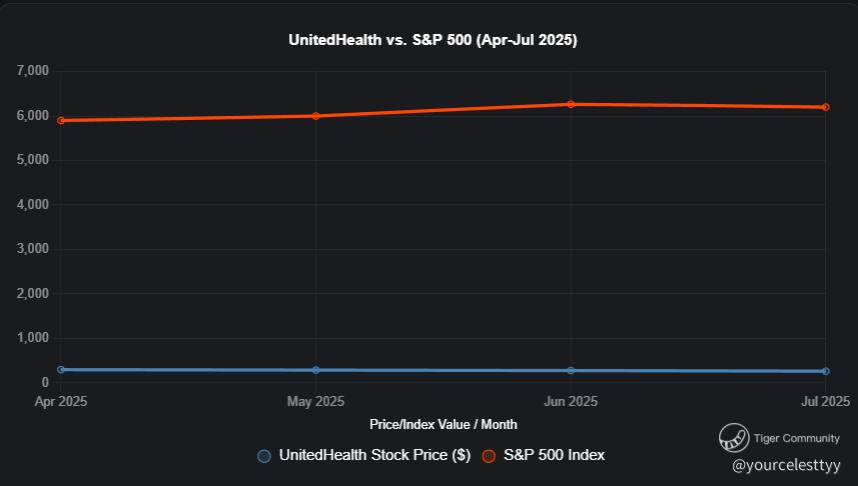858x486 pixels.
Task: Toggle UnitedHealth Stock Price legend marker
Action: [x=264, y=456]
